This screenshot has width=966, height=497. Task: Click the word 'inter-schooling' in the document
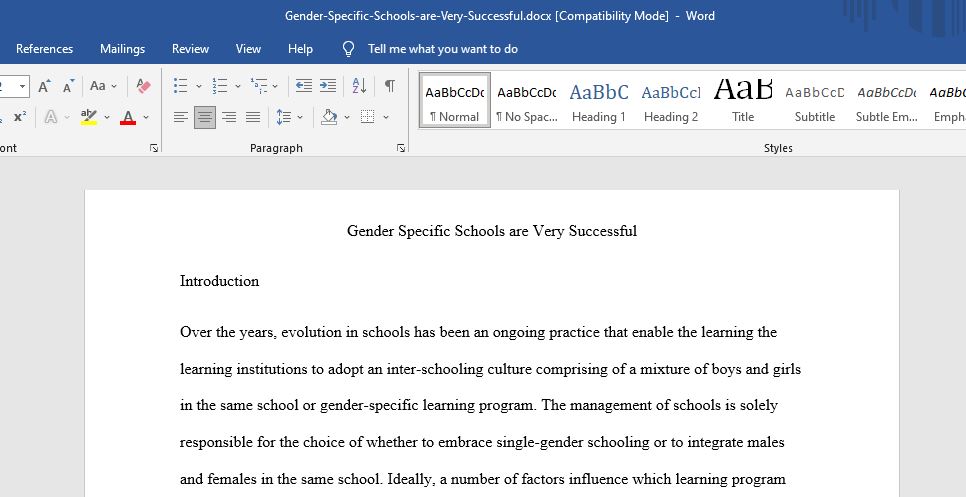(435, 370)
